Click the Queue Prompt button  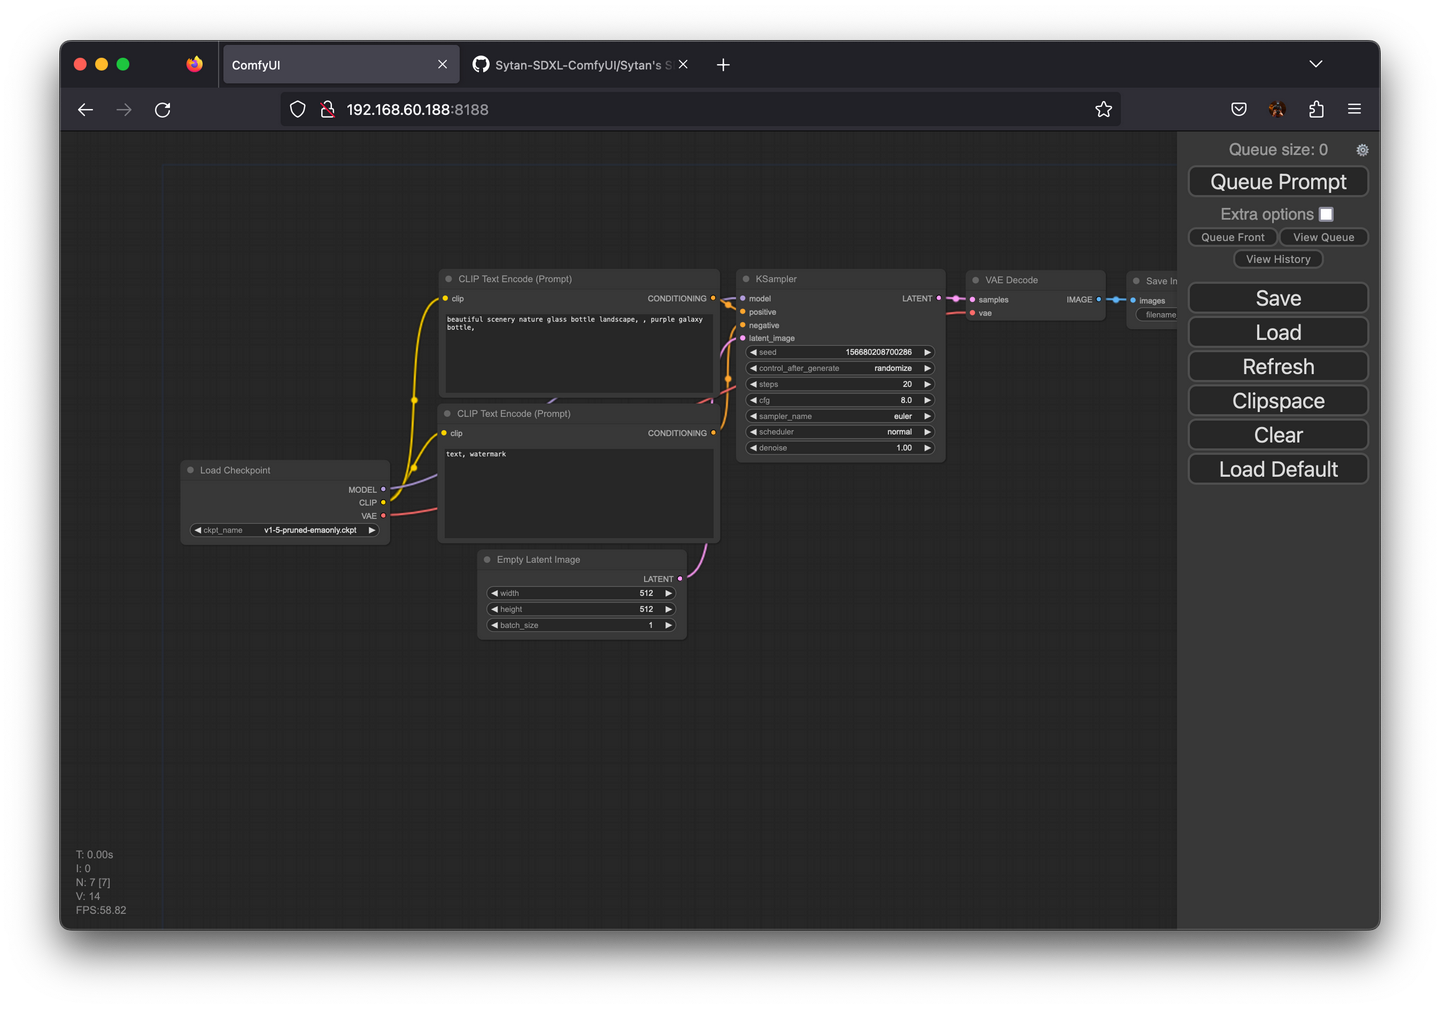tap(1278, 181)
